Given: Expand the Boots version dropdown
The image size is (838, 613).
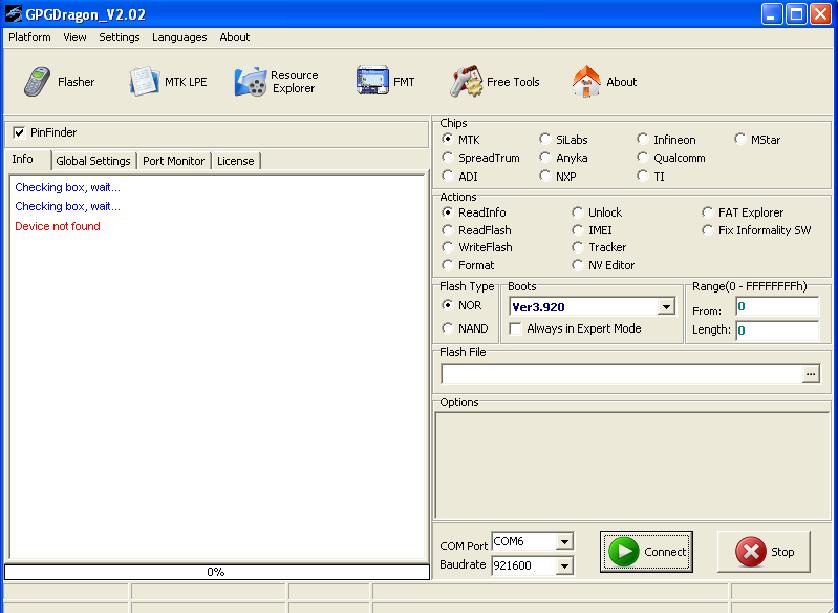Looking at the screenshot, I should coord(666,307).
